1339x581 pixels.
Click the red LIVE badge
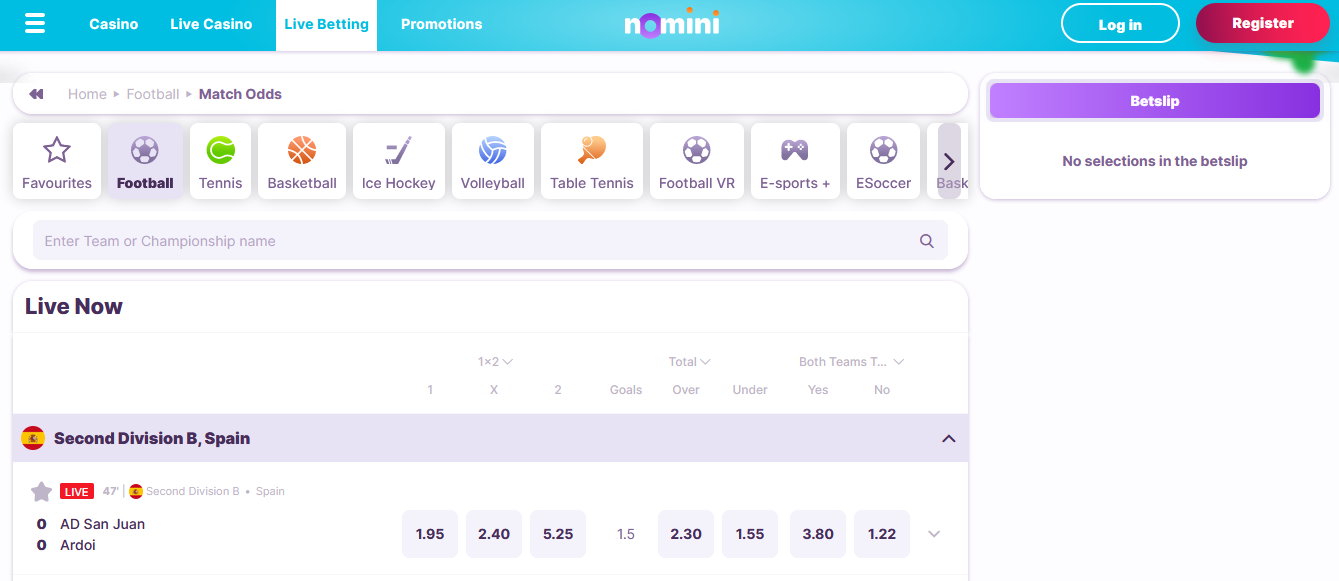77,491
